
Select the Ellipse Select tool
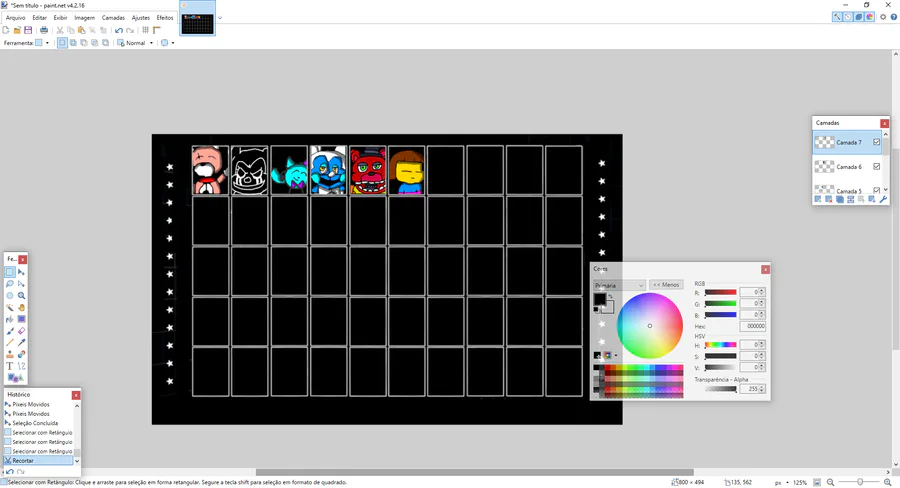pos(10,296)
